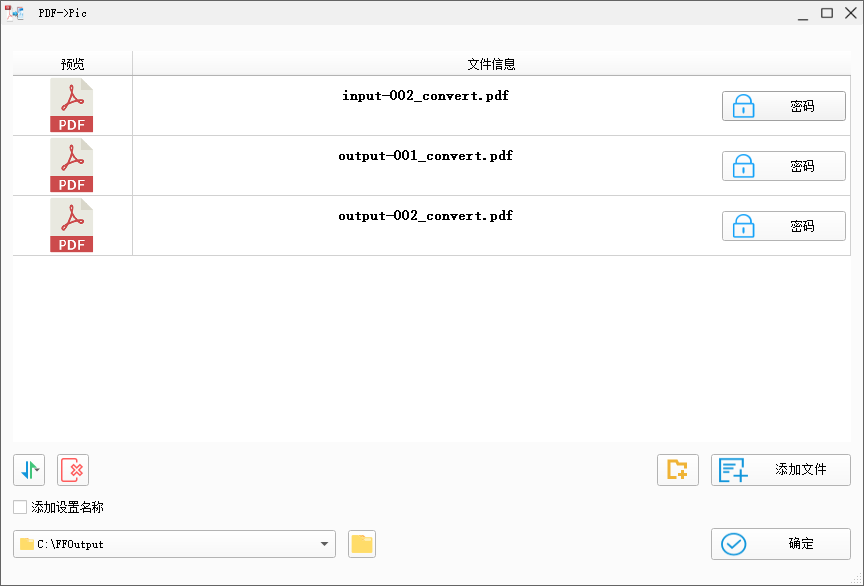Add a folder using the folder-plus icon
The image size is (864, 586).
pos(677,469)
